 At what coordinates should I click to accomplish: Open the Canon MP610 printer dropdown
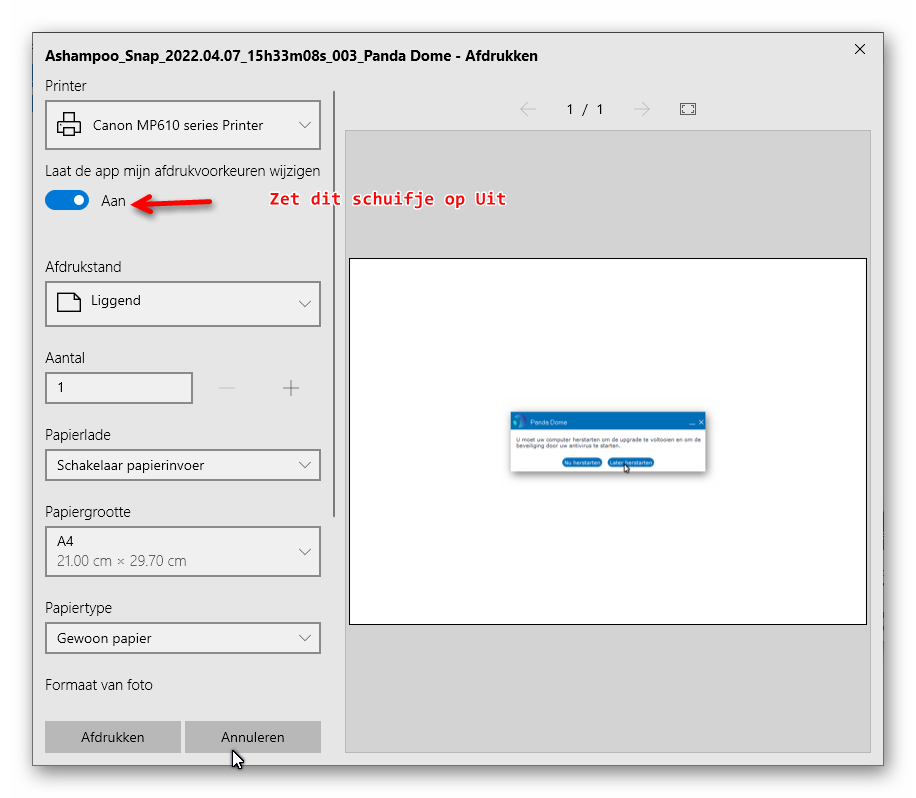click(x=183, y=125)
